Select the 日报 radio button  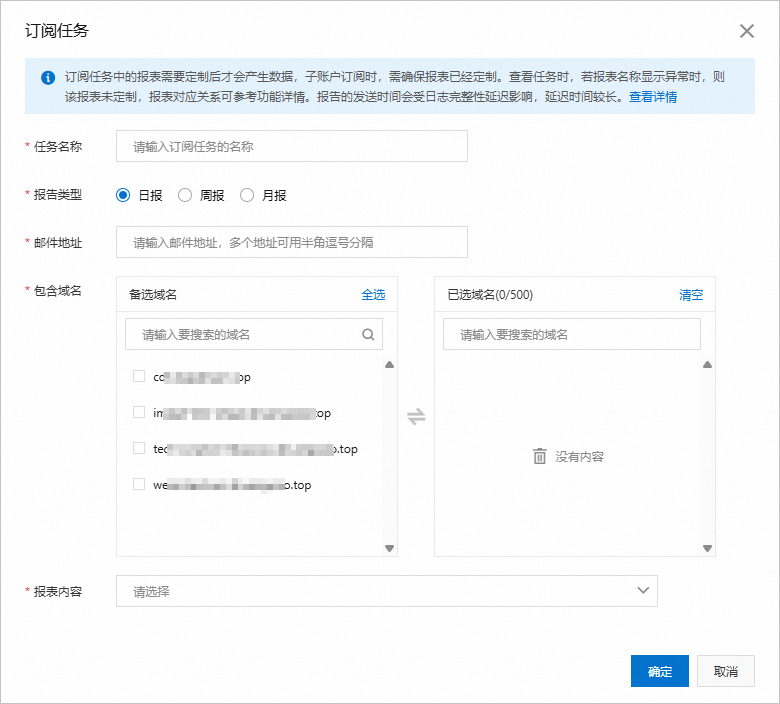click(123, 195)
